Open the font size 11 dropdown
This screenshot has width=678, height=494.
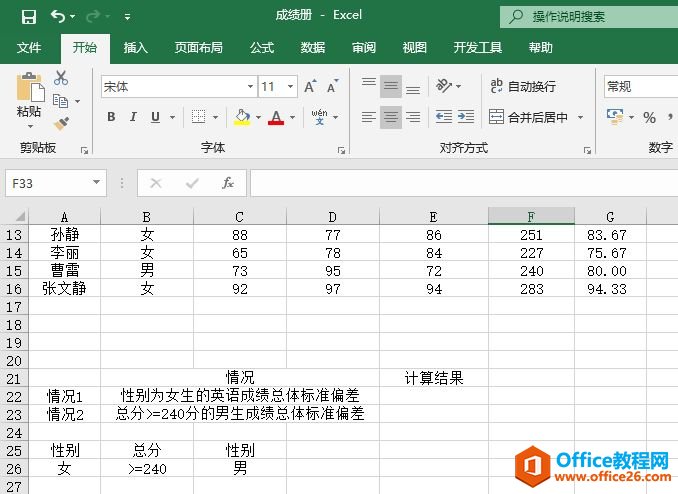[290, 87]
